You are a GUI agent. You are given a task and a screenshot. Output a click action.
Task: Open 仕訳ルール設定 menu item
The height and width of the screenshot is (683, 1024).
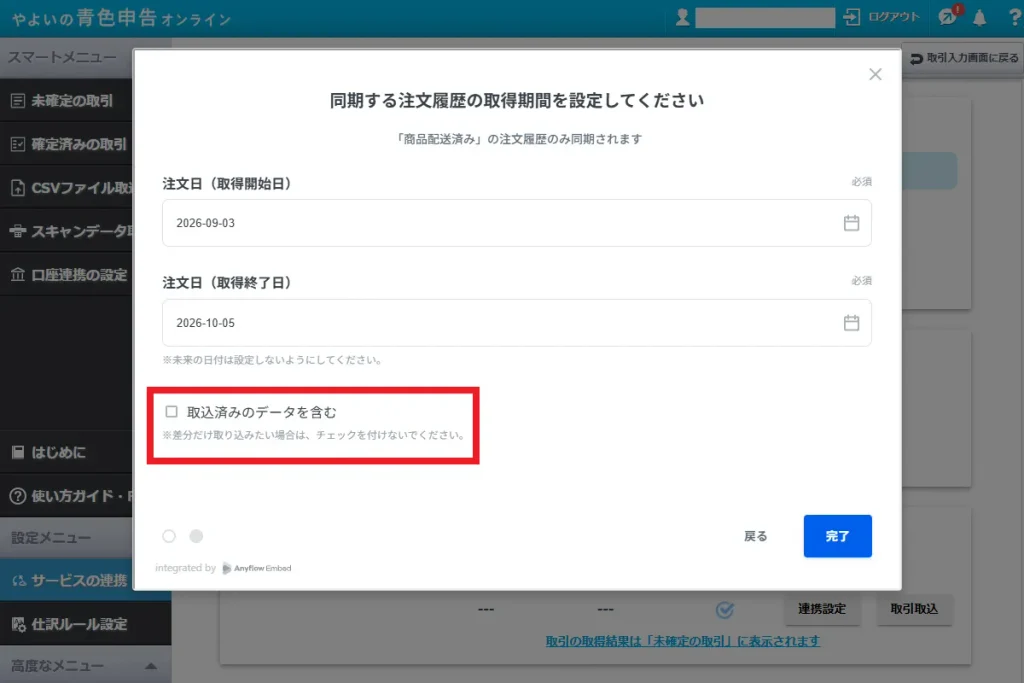[86, 624]
